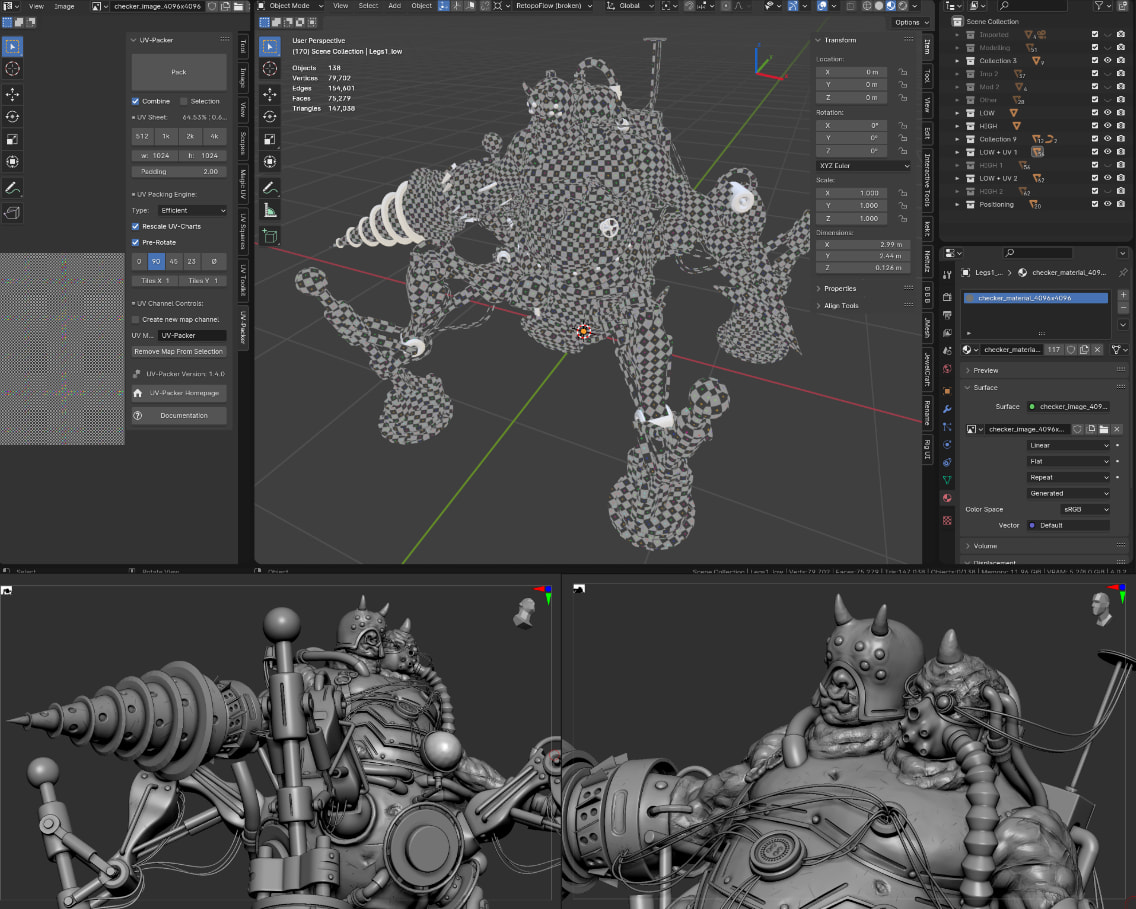Open the packing engine Type dropdown showing Efficient
The height and width of the screenshot is (909, 1136).
click(x=193, y=211)
